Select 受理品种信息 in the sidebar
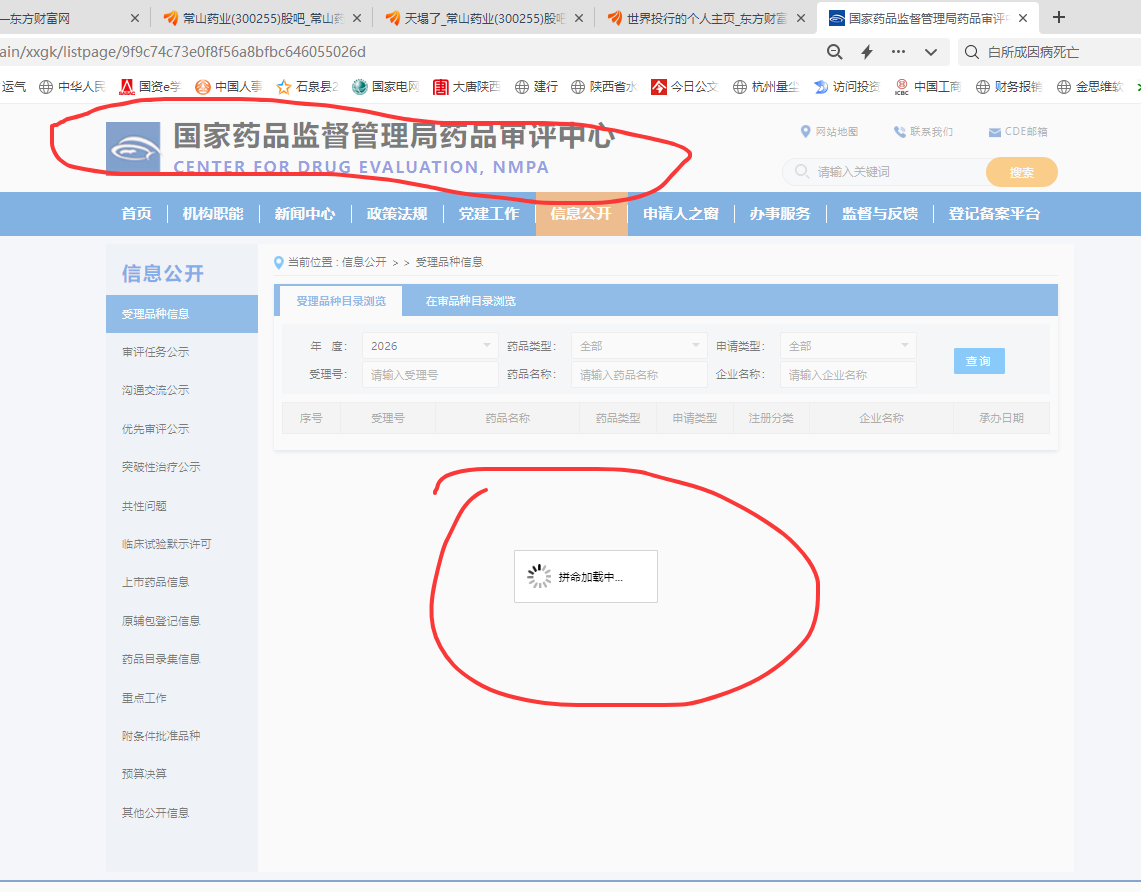Screen dimensions: 1141x892 point(182,314)
